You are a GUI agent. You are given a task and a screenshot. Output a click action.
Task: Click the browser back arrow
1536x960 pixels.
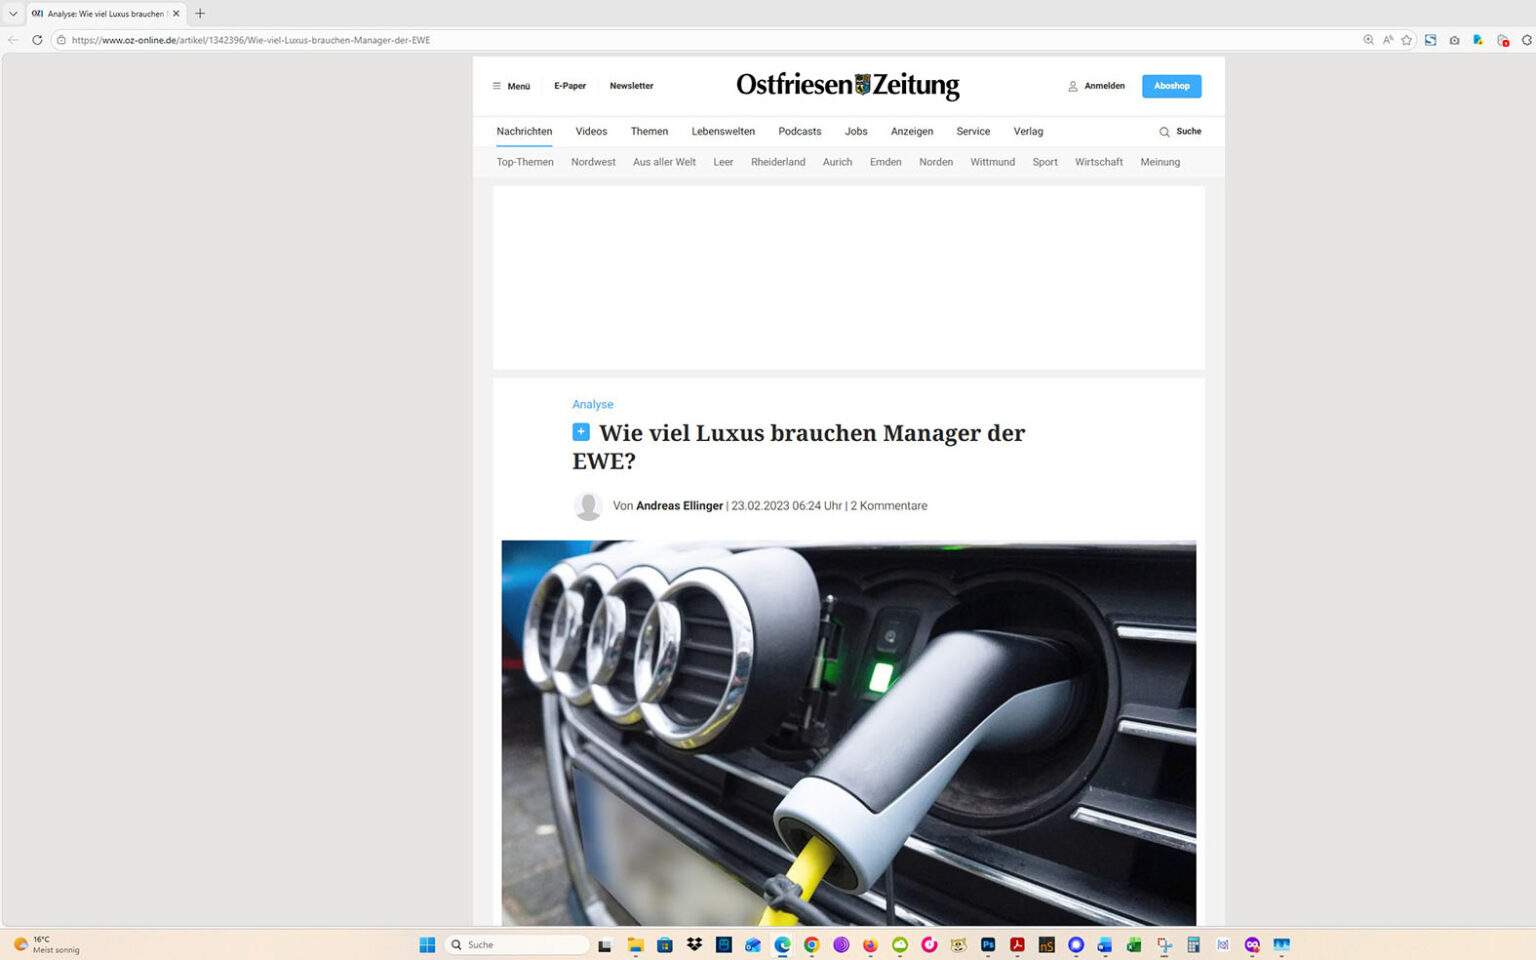point(11,40)
